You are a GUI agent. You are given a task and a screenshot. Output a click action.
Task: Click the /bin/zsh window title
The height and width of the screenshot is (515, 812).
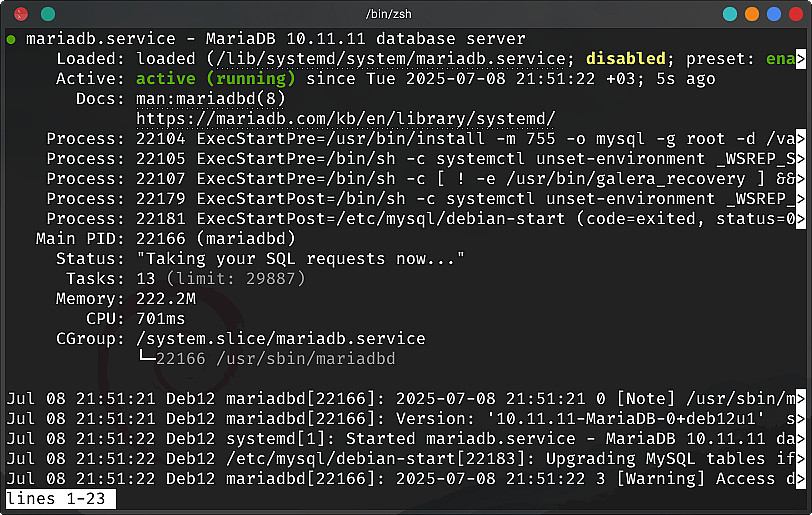pos(405,13)
